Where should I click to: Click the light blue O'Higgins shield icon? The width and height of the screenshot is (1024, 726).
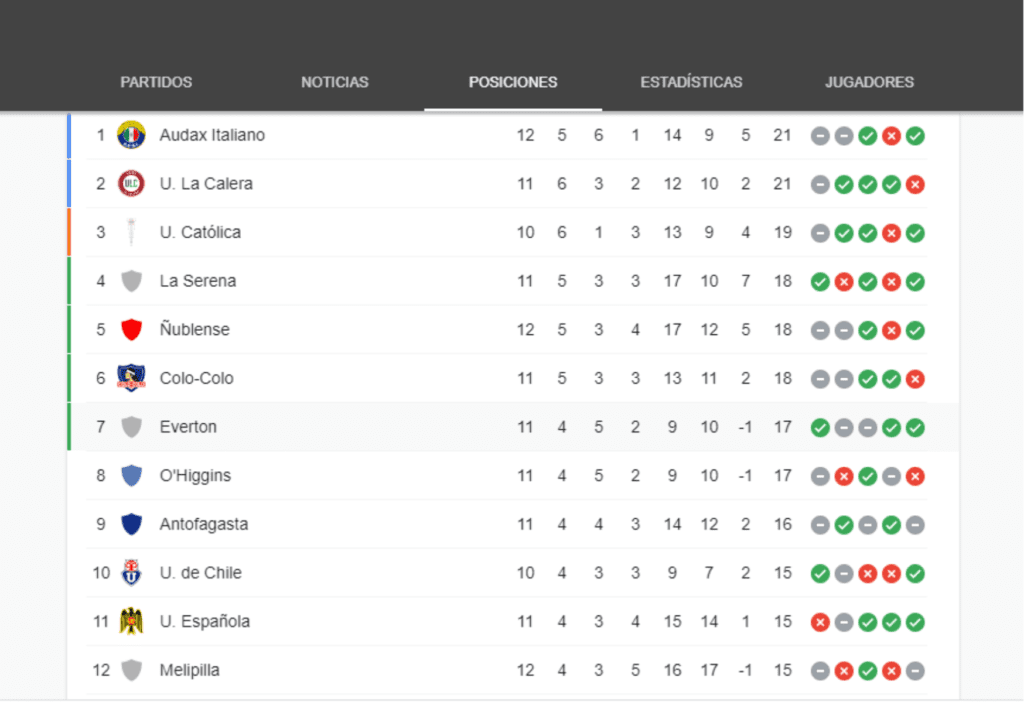pos(131,475)
